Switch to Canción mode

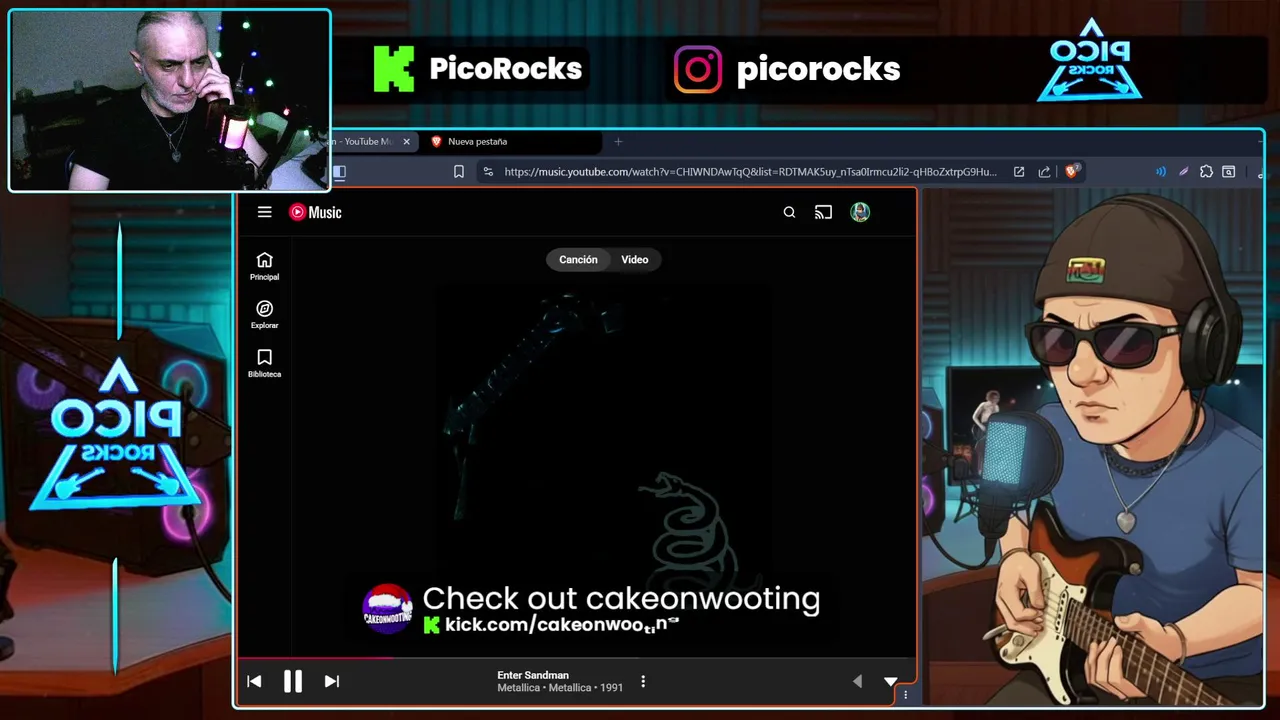(x=578, y=260)
